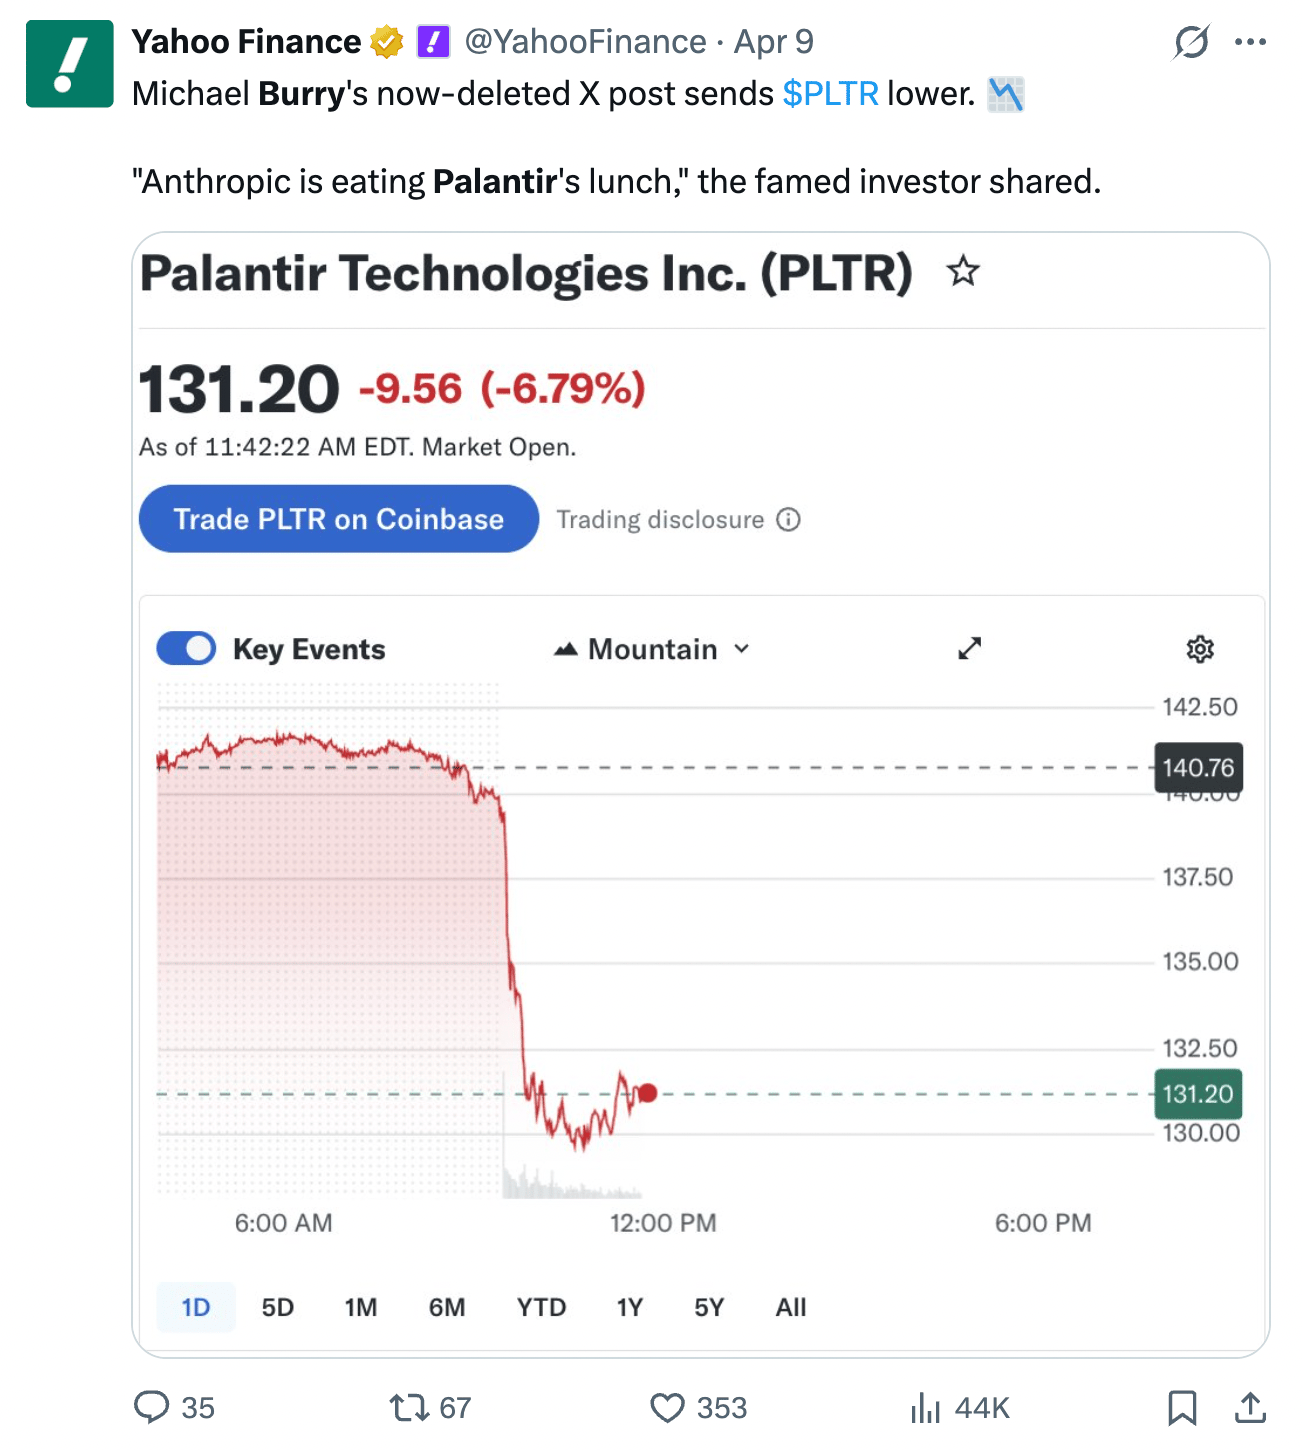Reply to the post via comment icon
This screenshot has height=1450, width=1302.
[152, 1407]
